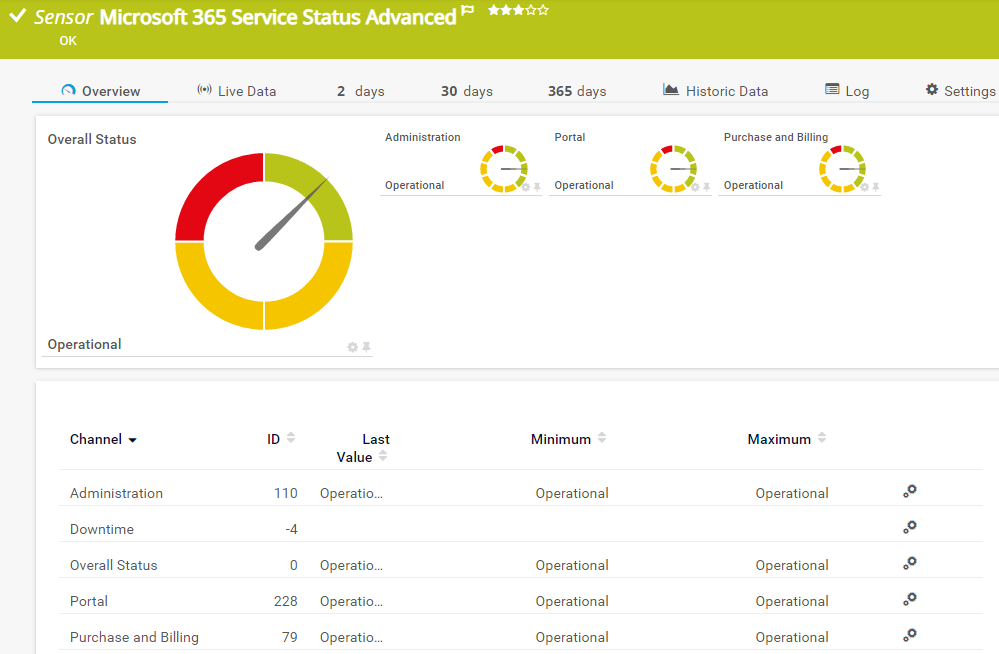Open the Historic Data tab
This screenshot has width=999, height=654.
click(x=715, y=91)
